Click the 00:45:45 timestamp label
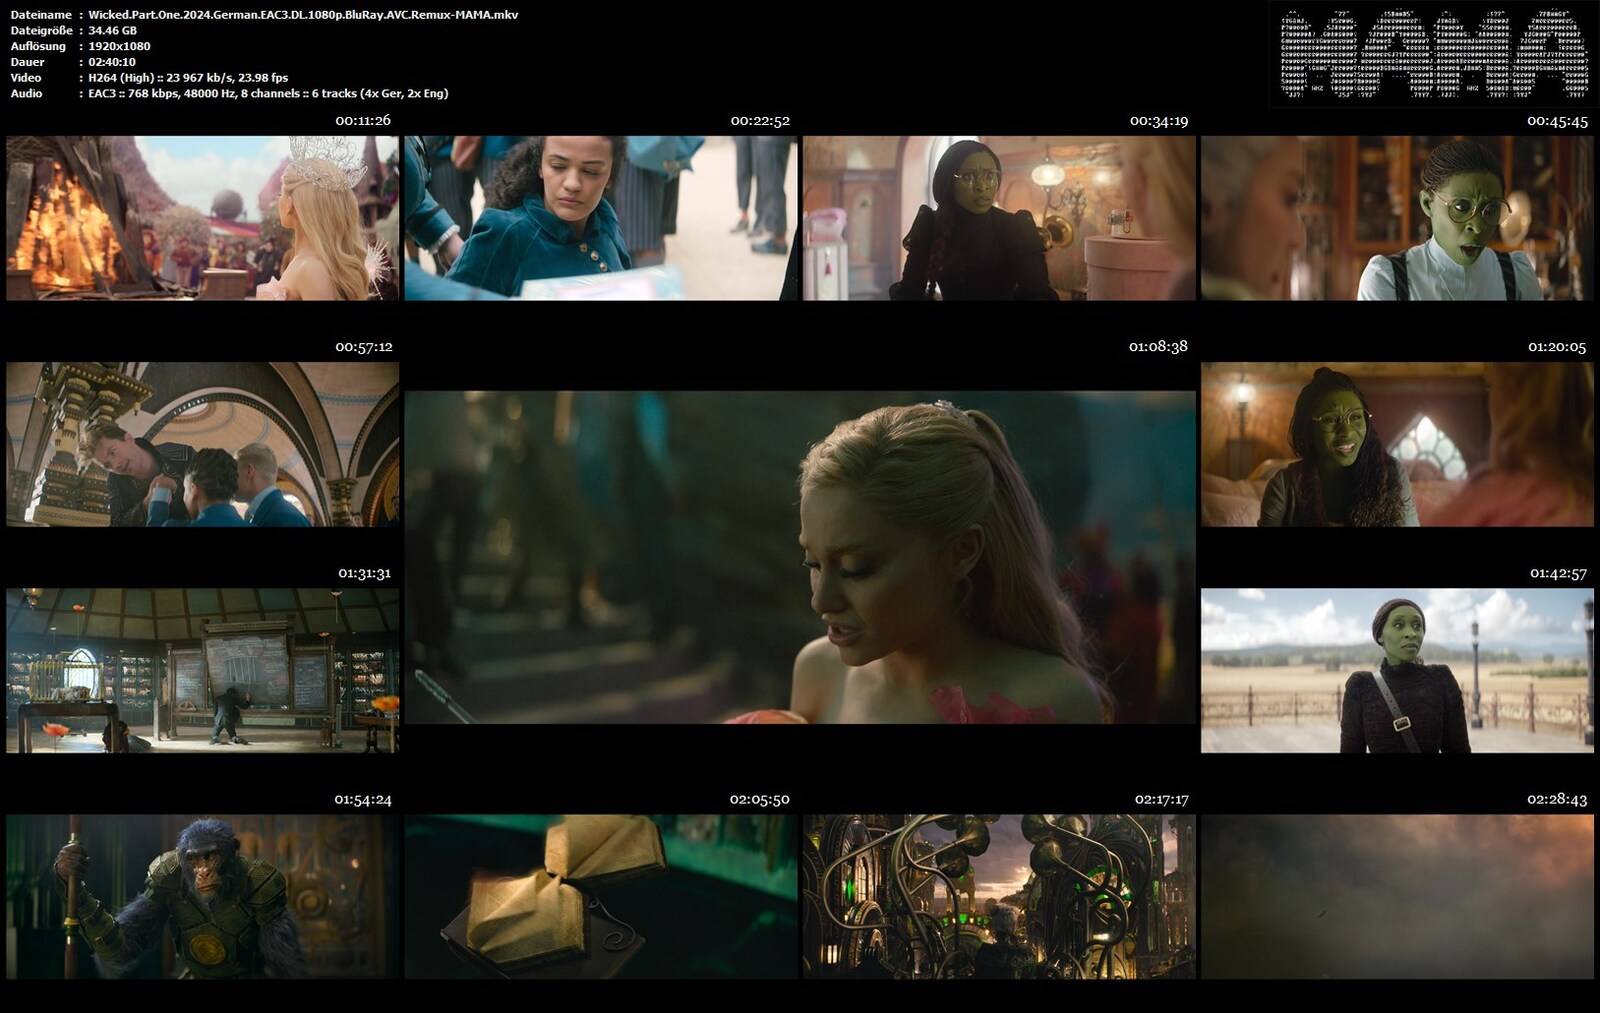The width and height of the screenshot is (1600, 1013). tap(1557, 120)
